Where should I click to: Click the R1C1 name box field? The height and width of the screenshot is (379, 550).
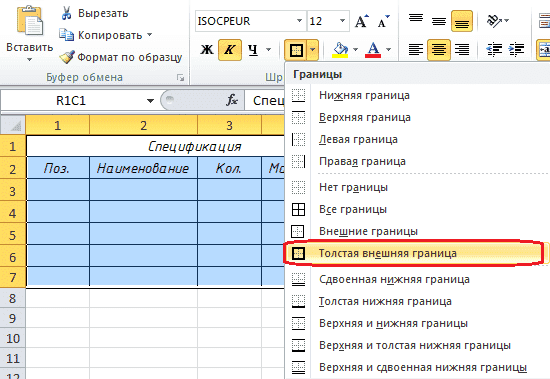[71, 101]
